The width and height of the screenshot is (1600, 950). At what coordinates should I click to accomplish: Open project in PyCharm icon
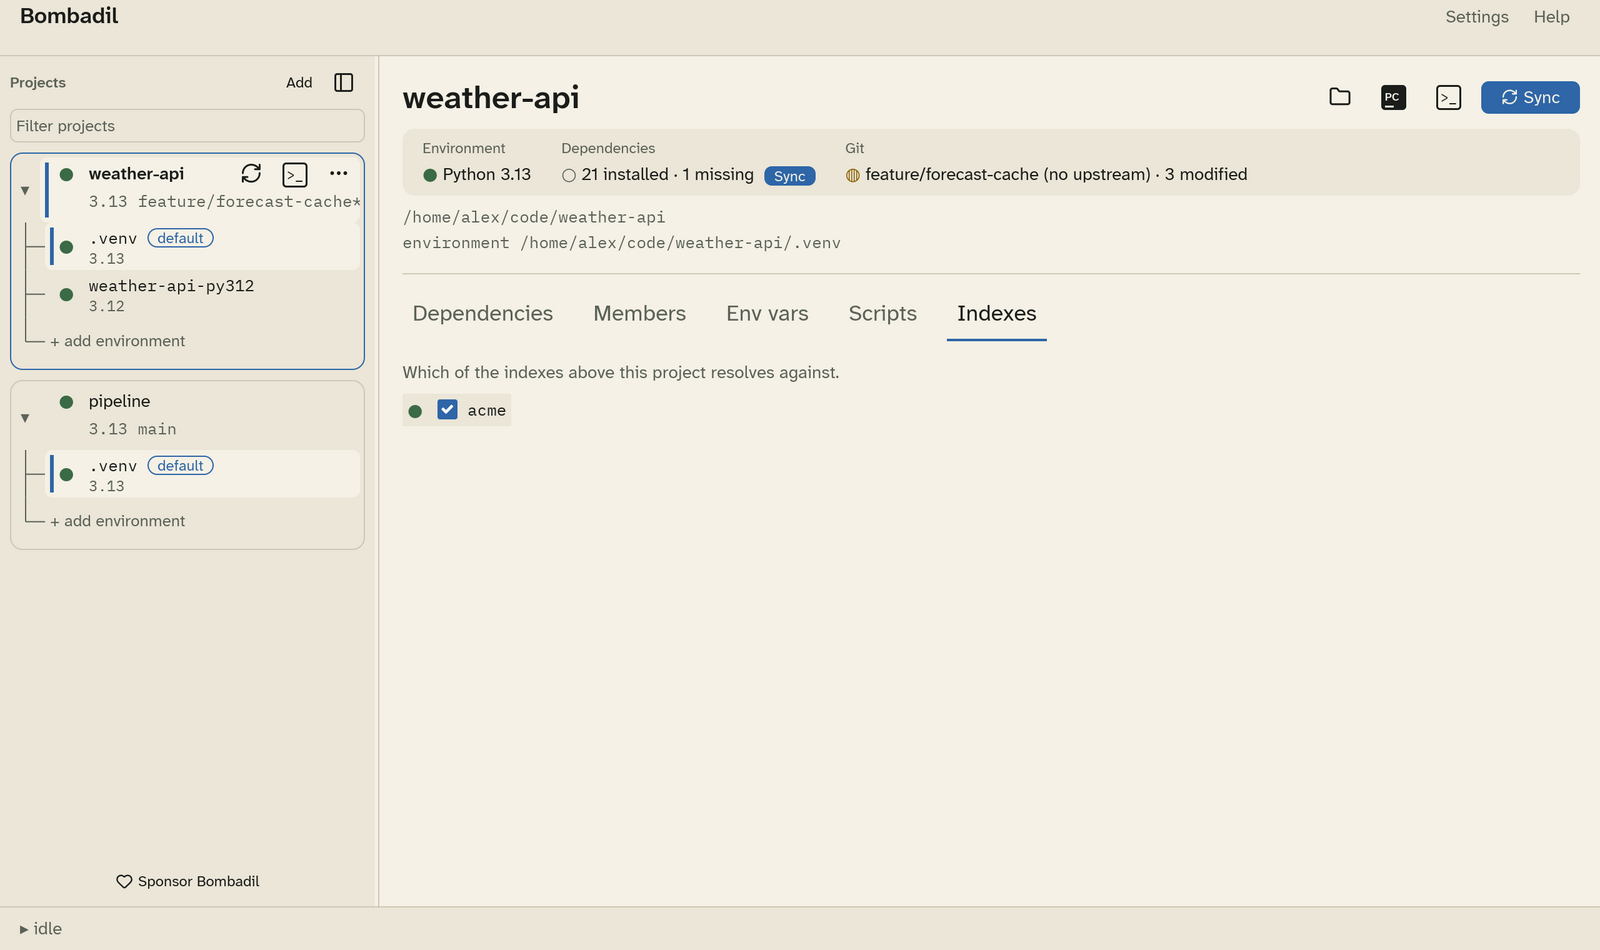coord(1393,97)
